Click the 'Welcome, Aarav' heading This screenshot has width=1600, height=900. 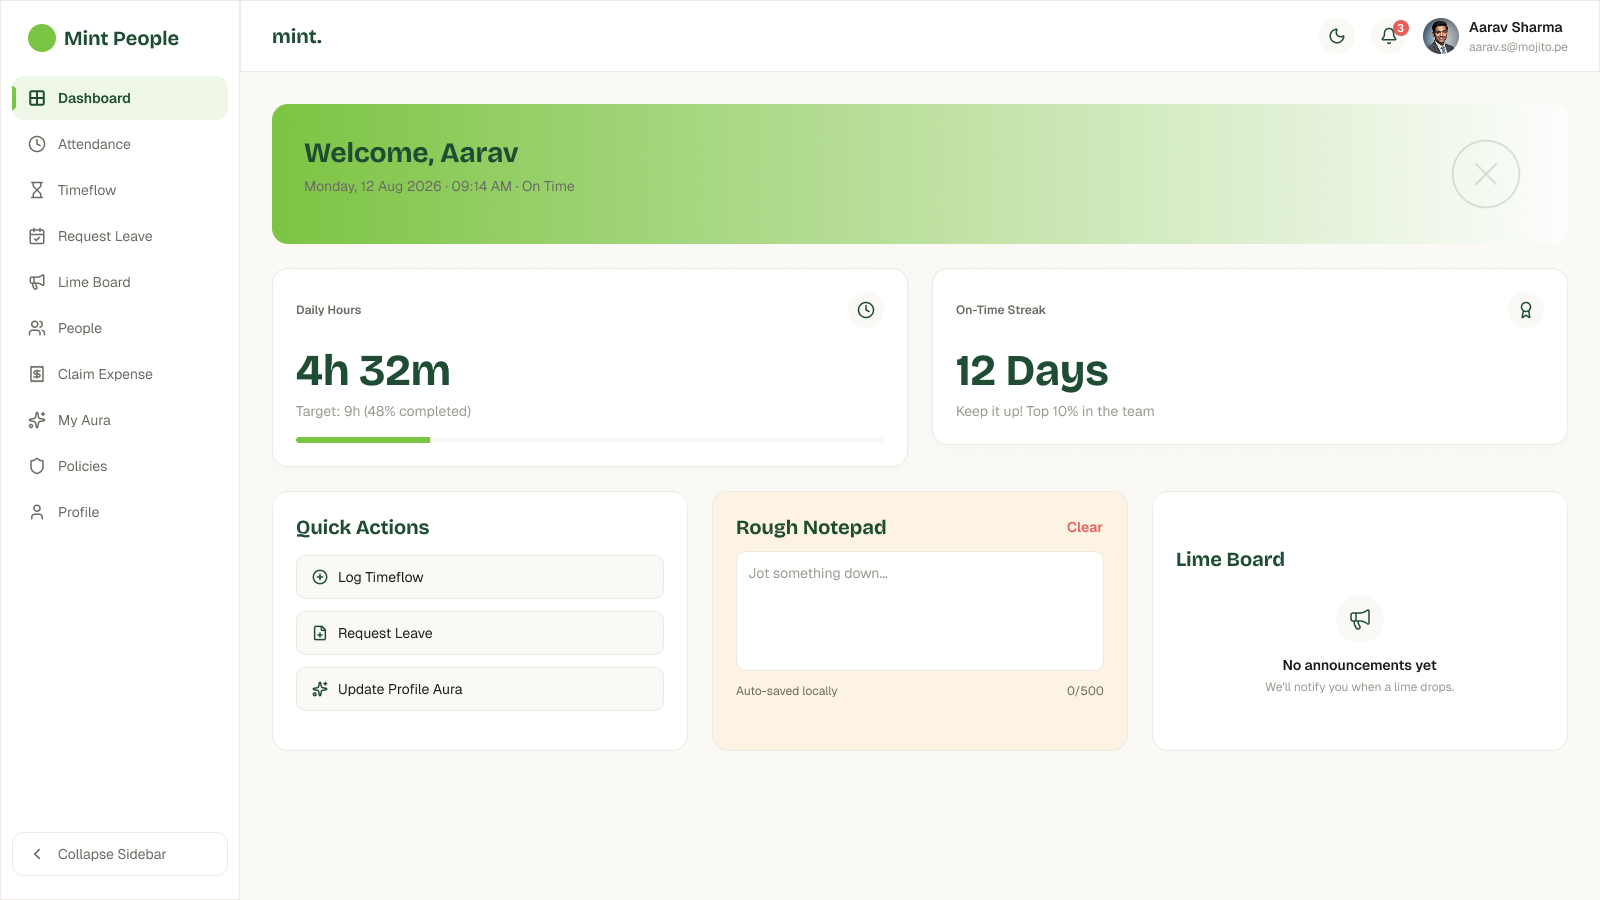pos(411,153)
